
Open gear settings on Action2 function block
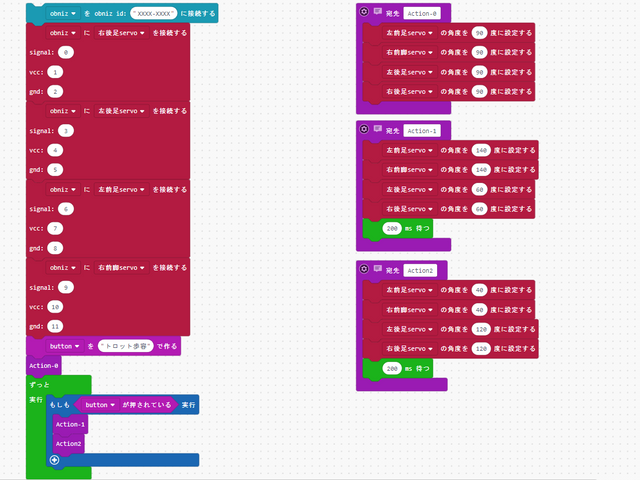point(363,269)
